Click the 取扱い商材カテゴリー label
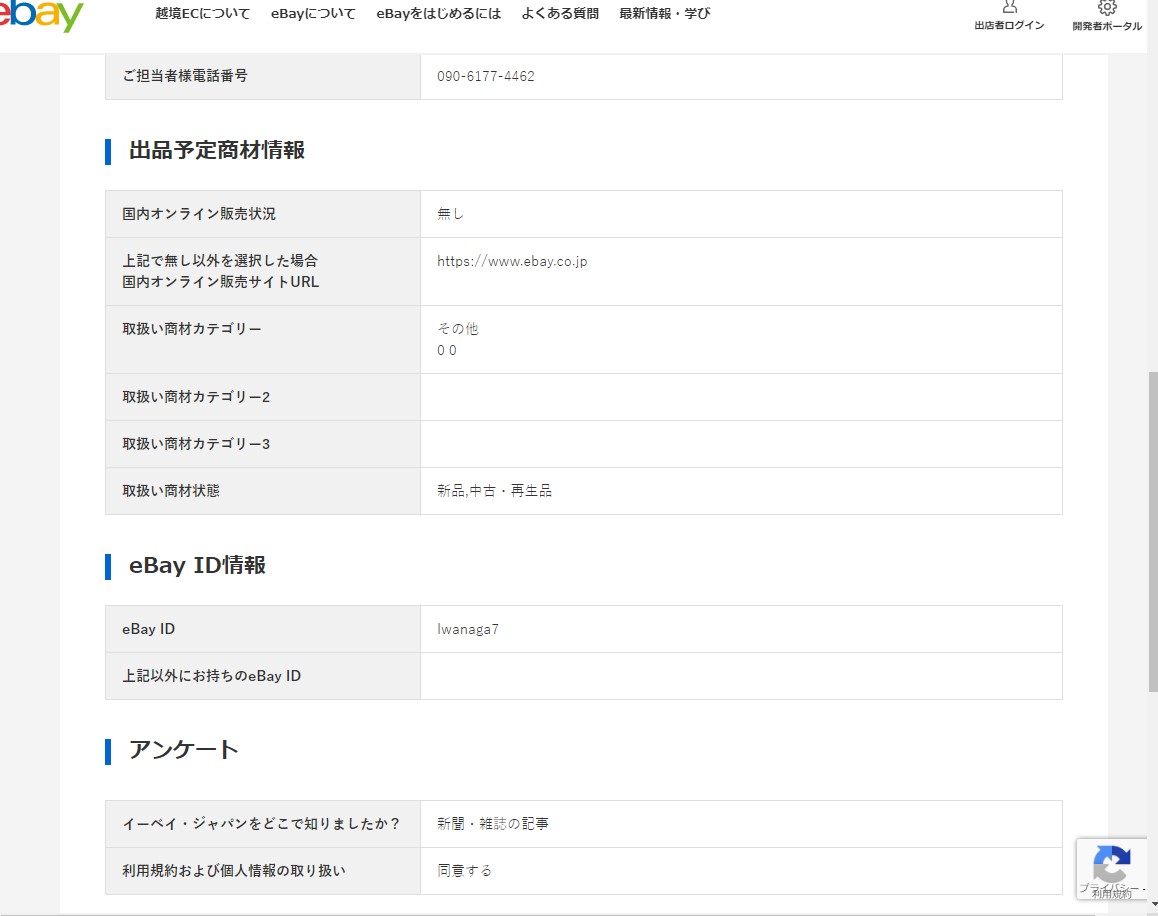Screen dimensions: 1158x916 [191, 329]
